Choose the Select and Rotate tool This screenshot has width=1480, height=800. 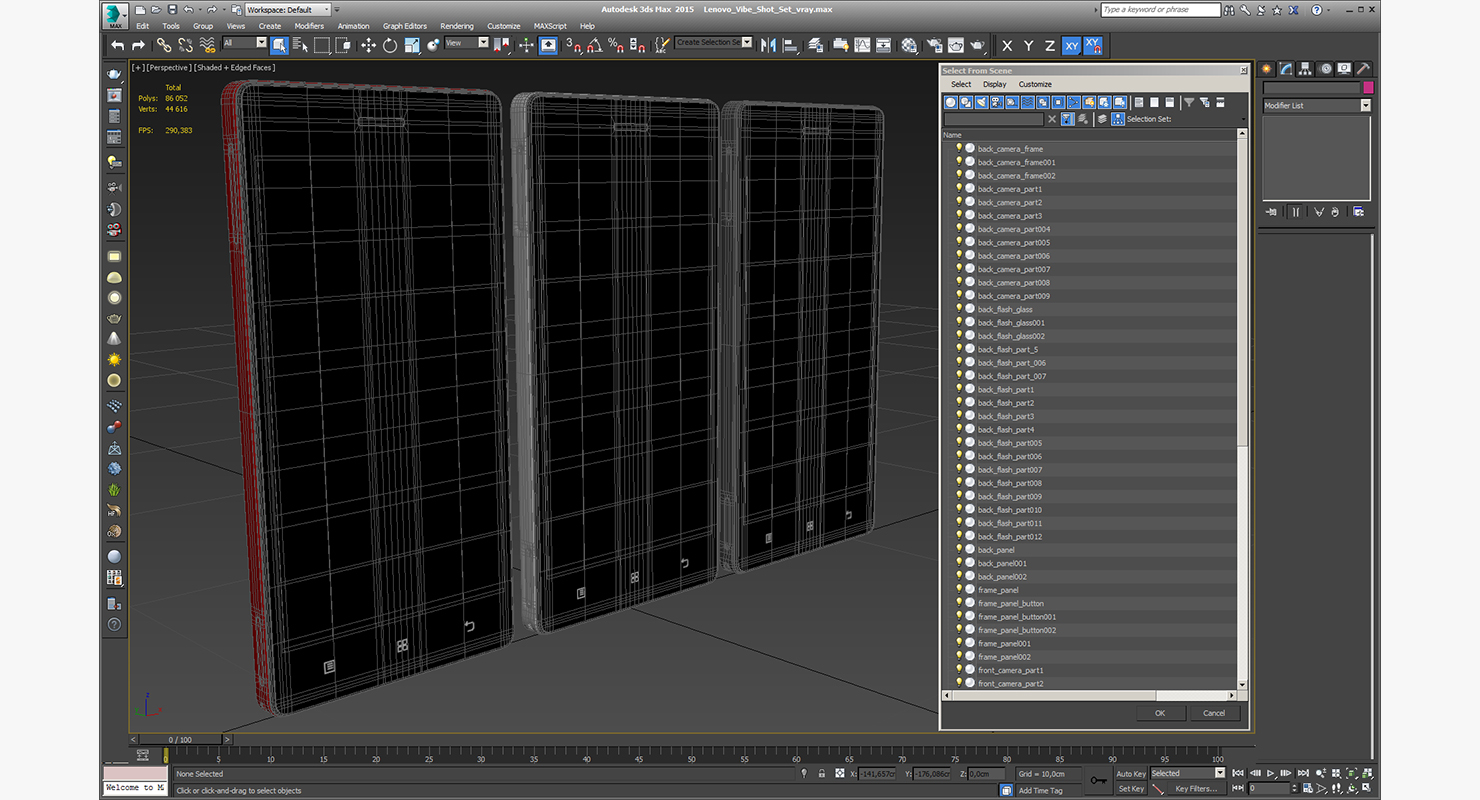click(389, 45)
